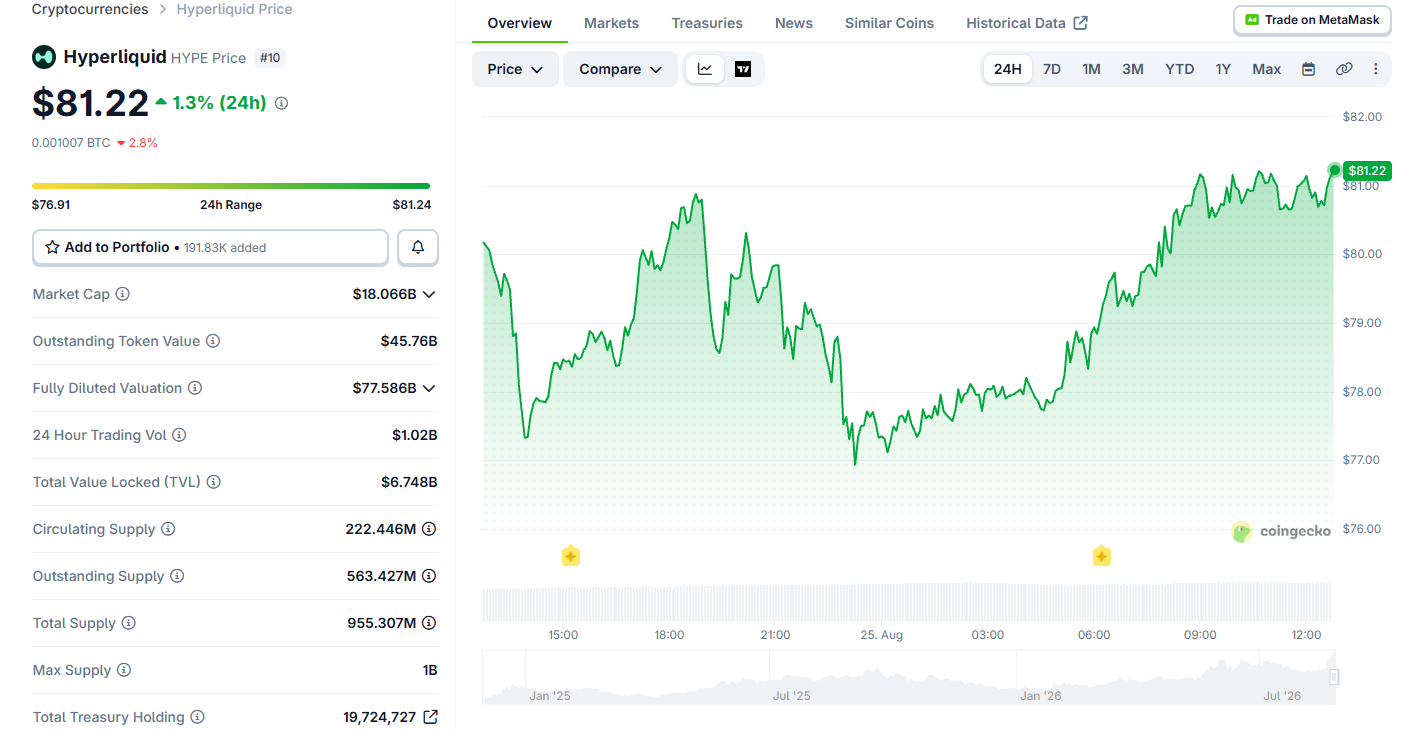This screenshot has height=729, width=1405.
Task: Click the historical overview mini chart
Action: (908, 677)
